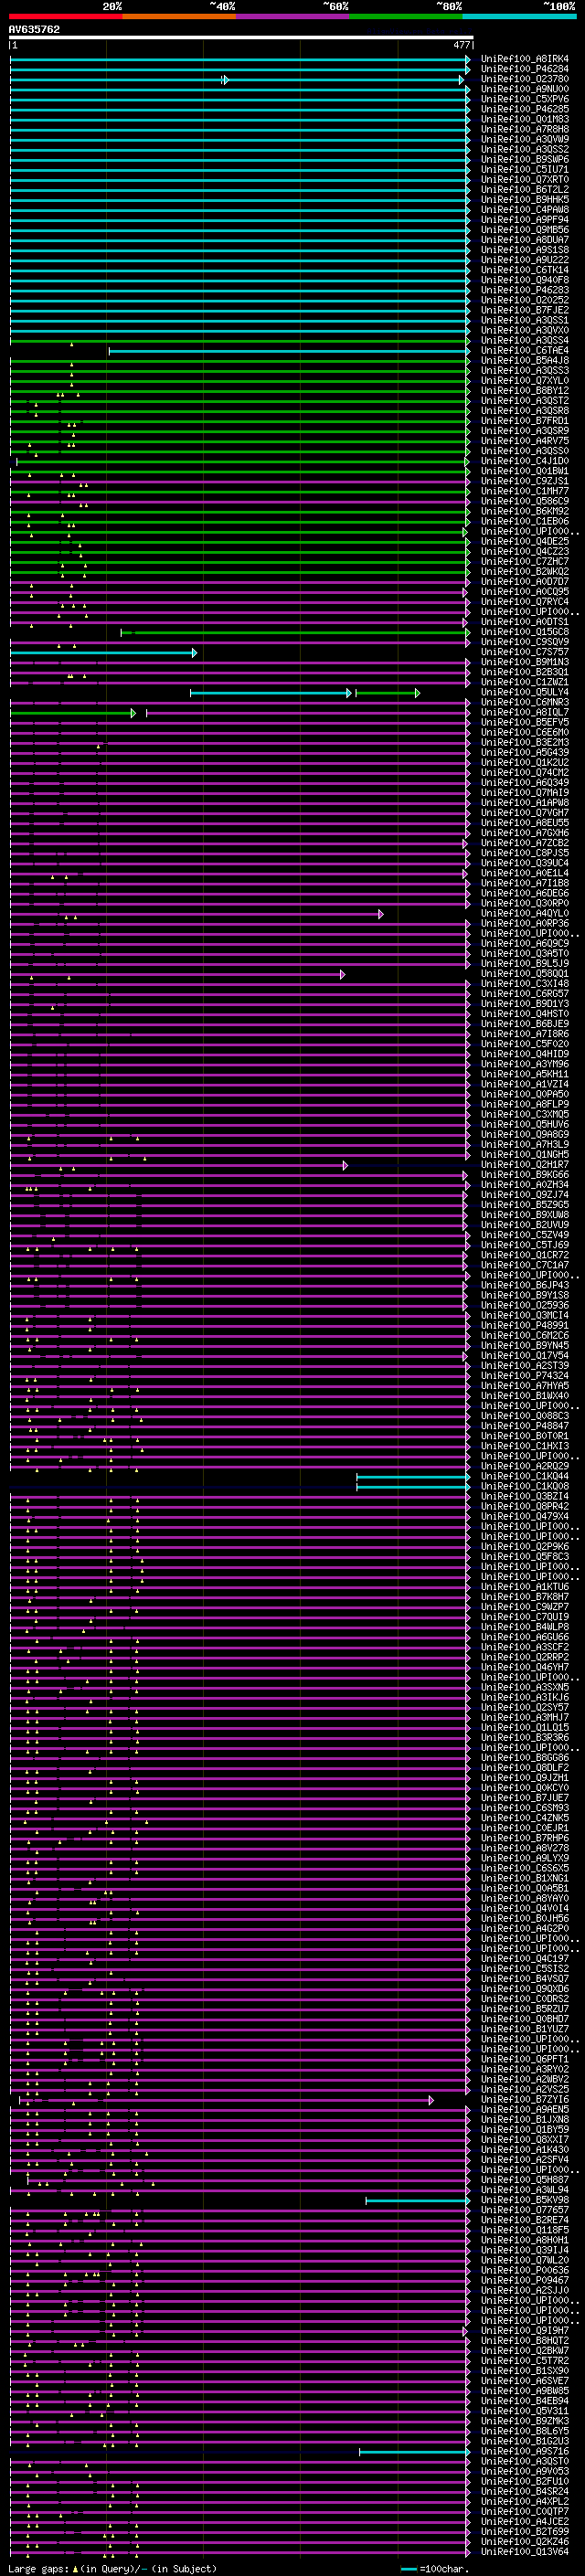Select label UniRef100_Q479X4

click(525, 1516)
